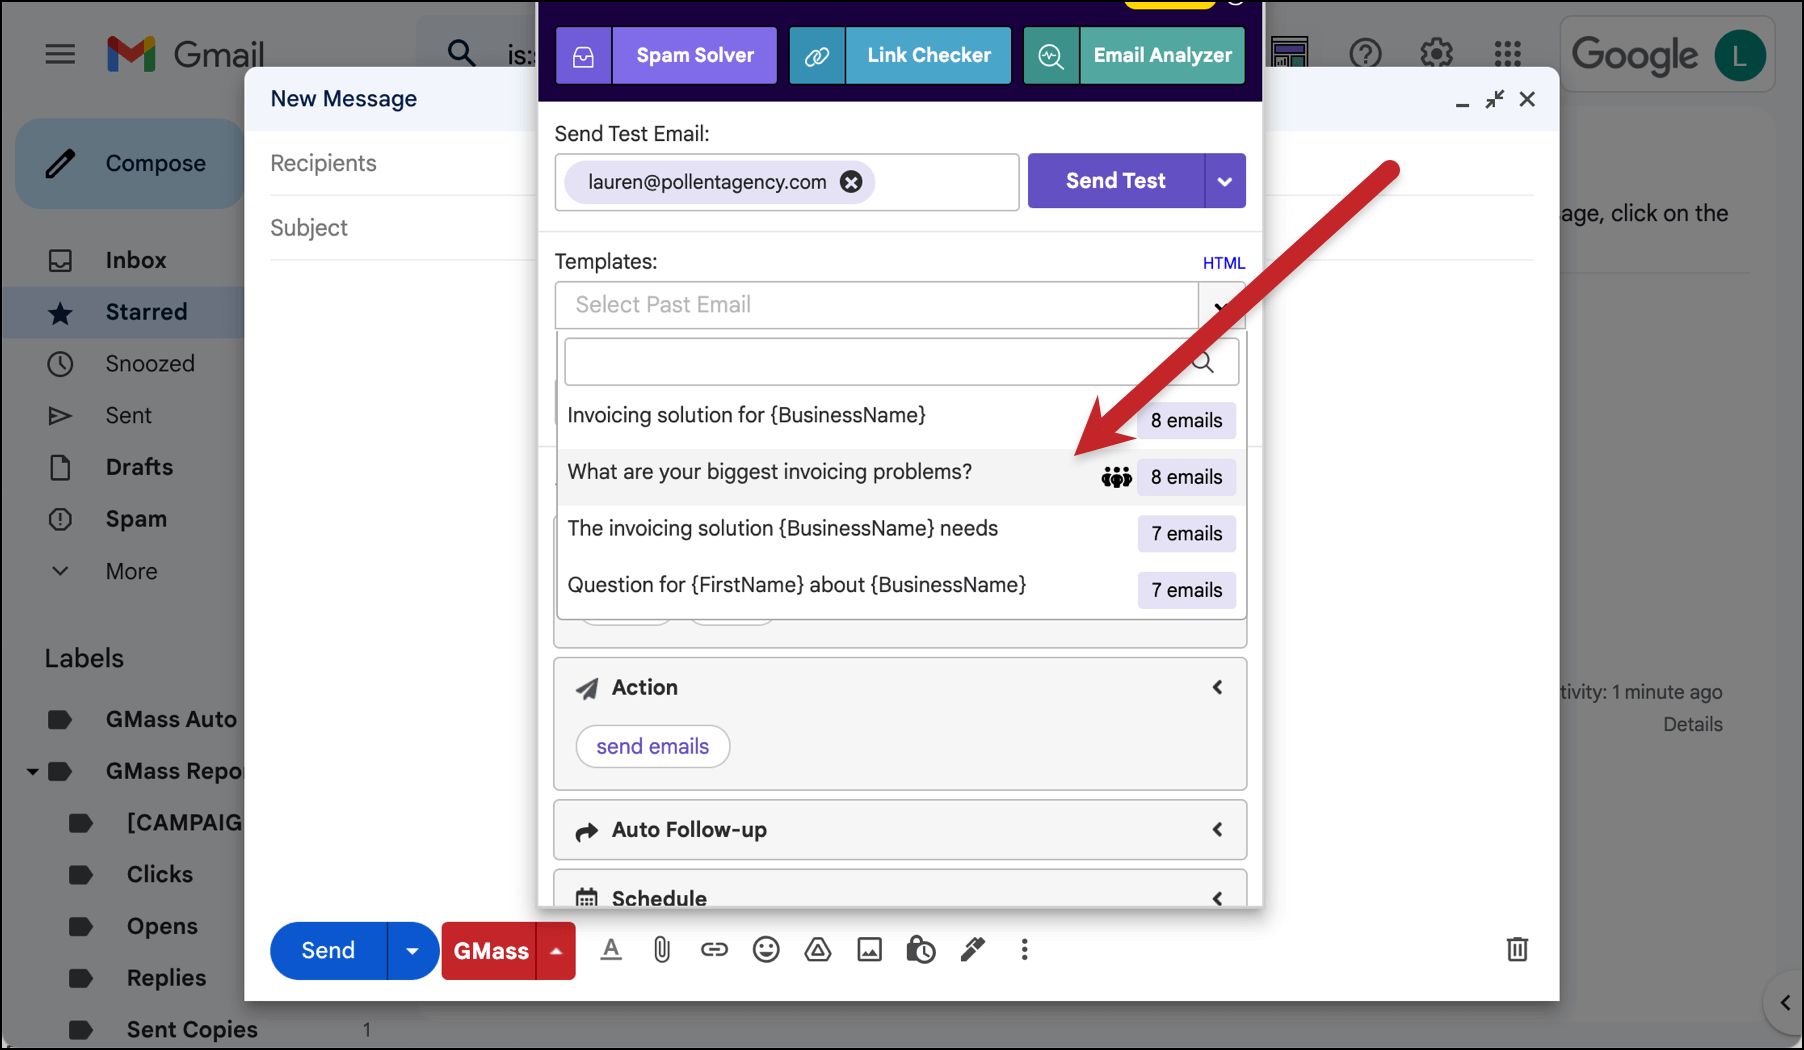The image size is (1804, 1050).
Task: Insert files using Google Drive icon
Action: click(818, 950)
